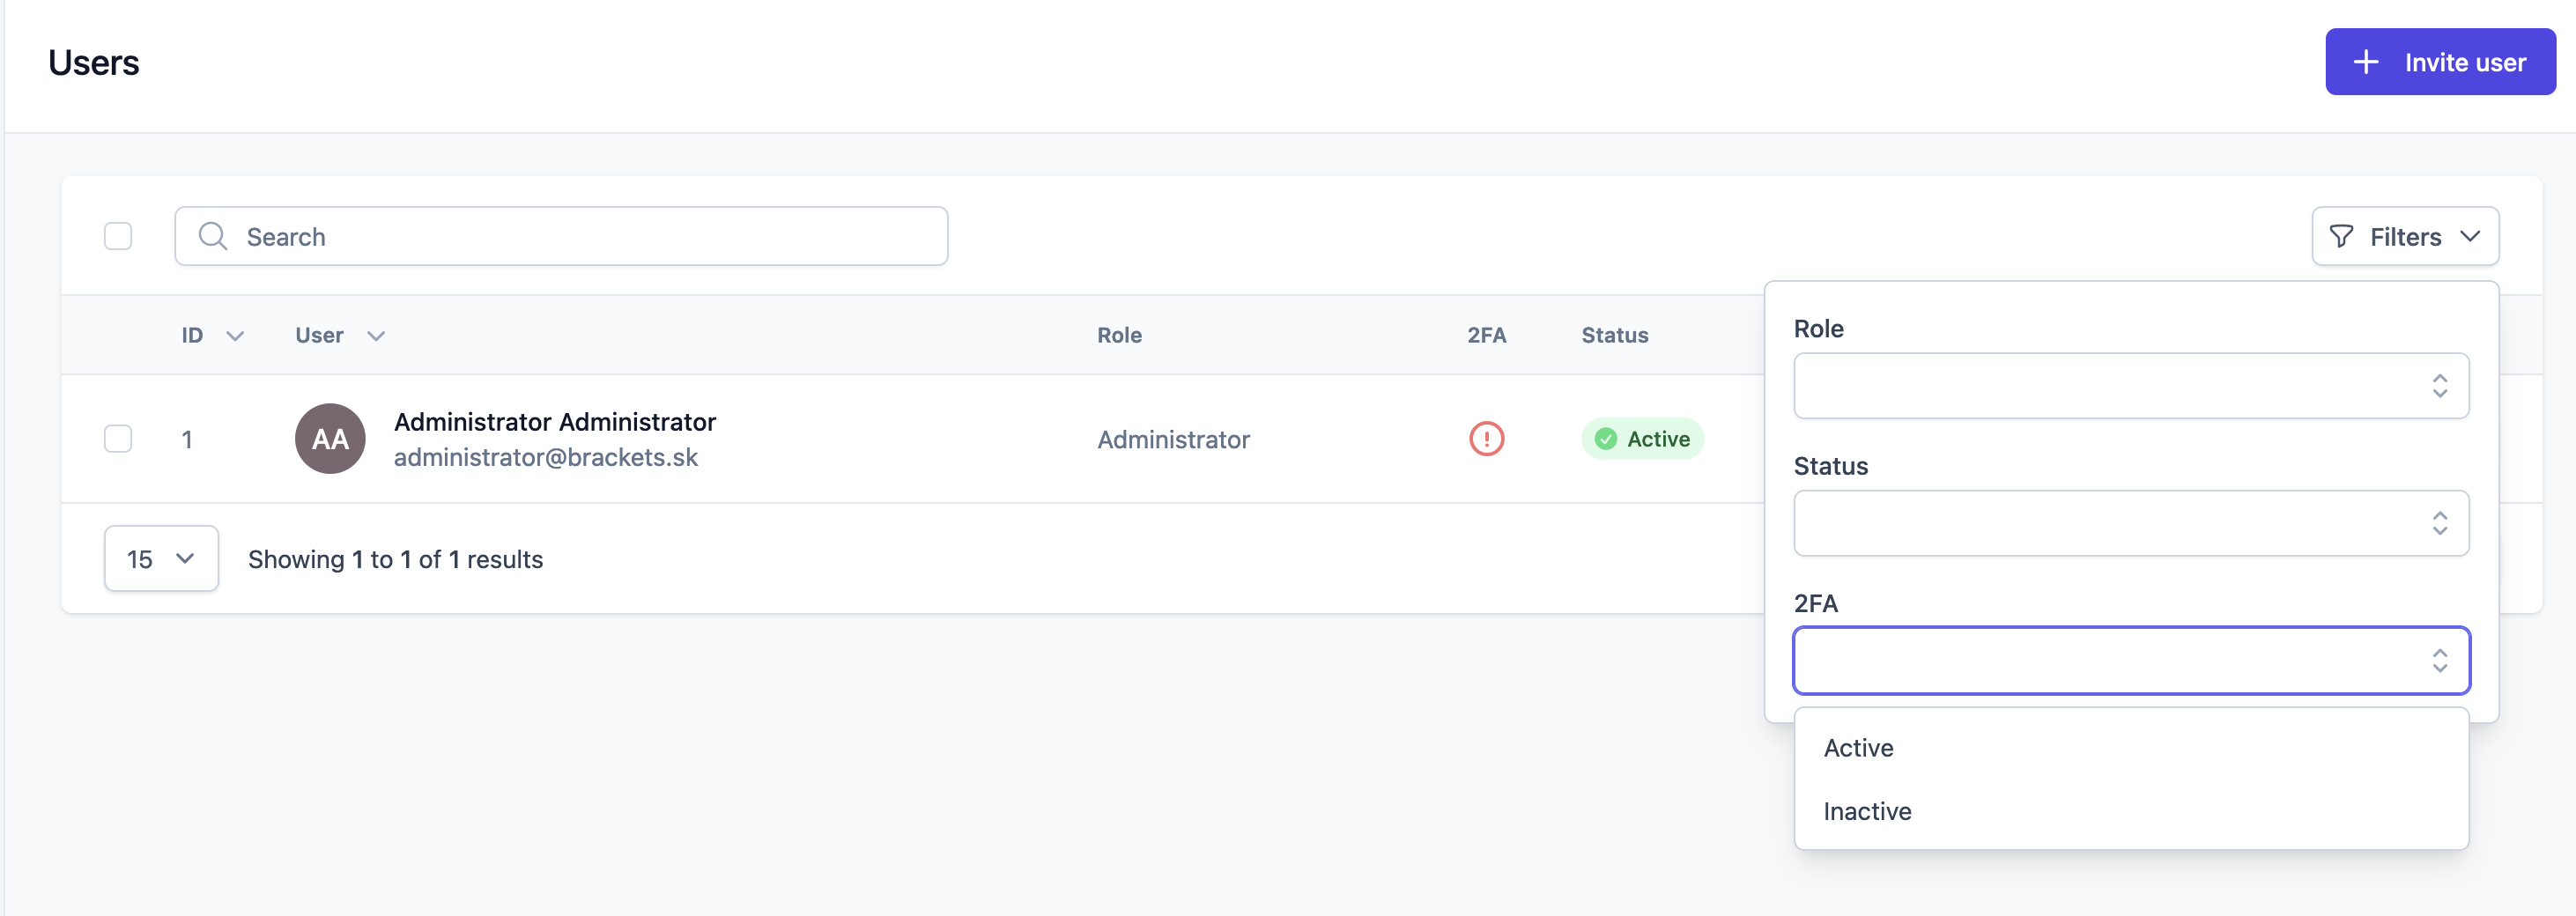Click the 2FA filter dropdown field
This screenshot has width=2576, height=916.
2131,660
